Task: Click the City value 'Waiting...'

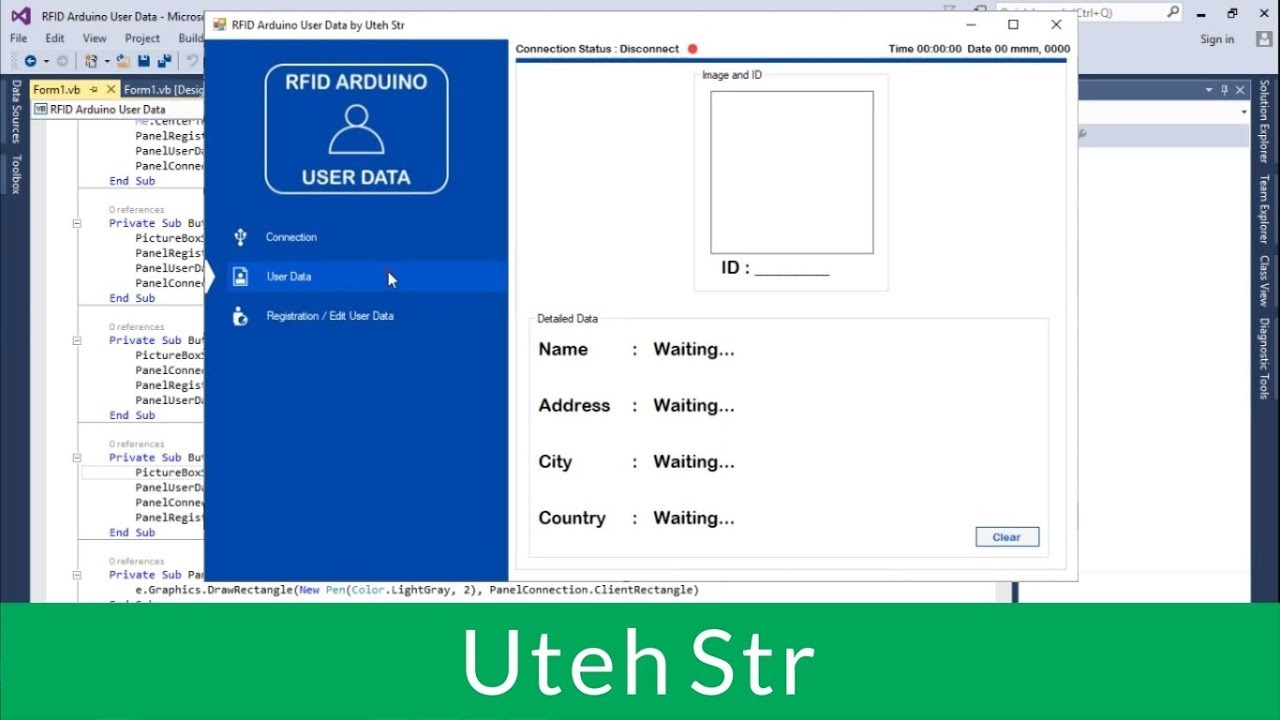Action: (x=694, y=461)
